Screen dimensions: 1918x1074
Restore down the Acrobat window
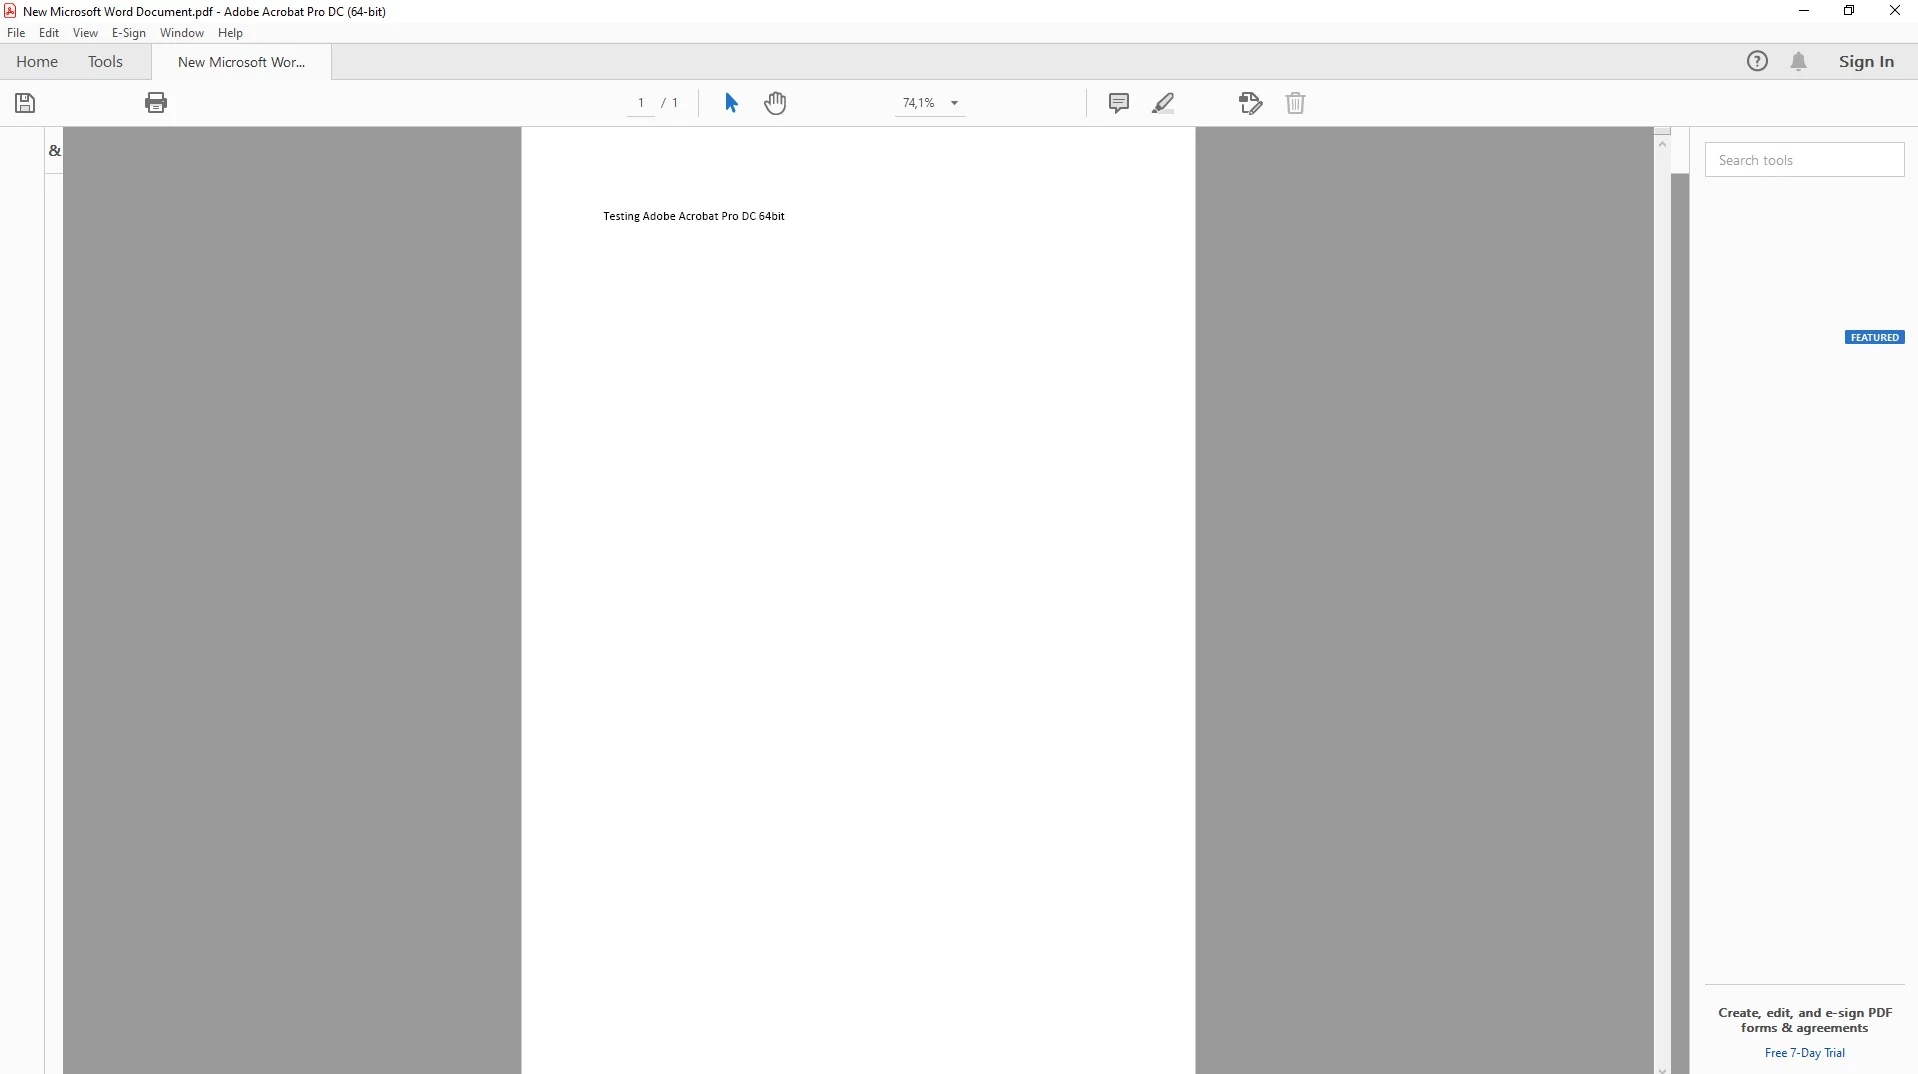(x=1849, y=11)
